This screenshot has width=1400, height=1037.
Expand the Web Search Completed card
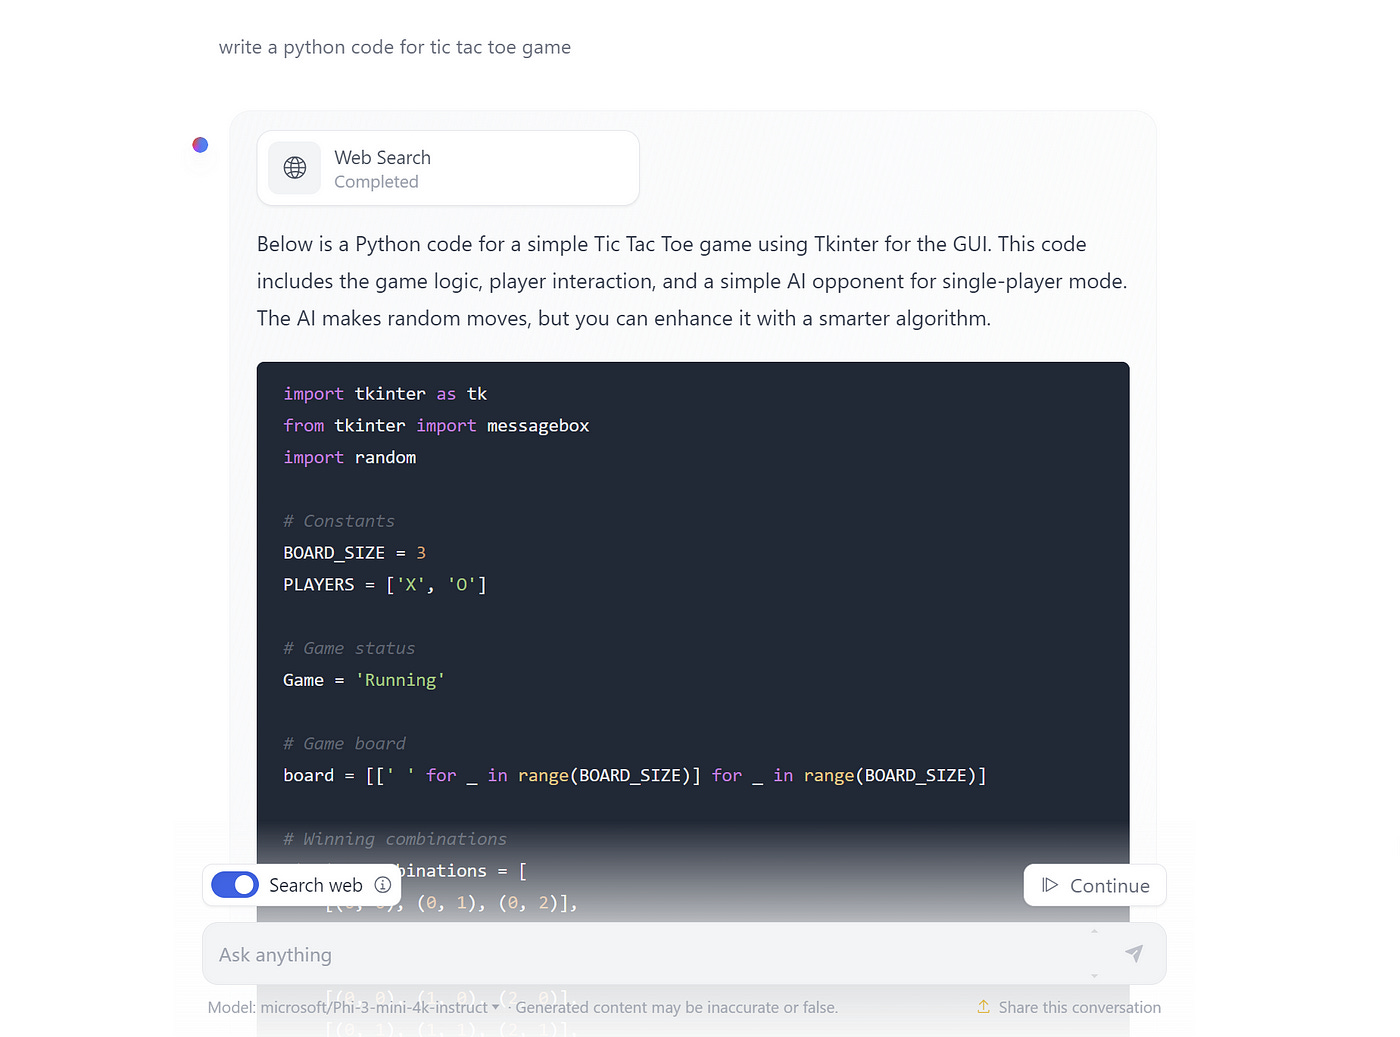[x=447, y=168]
